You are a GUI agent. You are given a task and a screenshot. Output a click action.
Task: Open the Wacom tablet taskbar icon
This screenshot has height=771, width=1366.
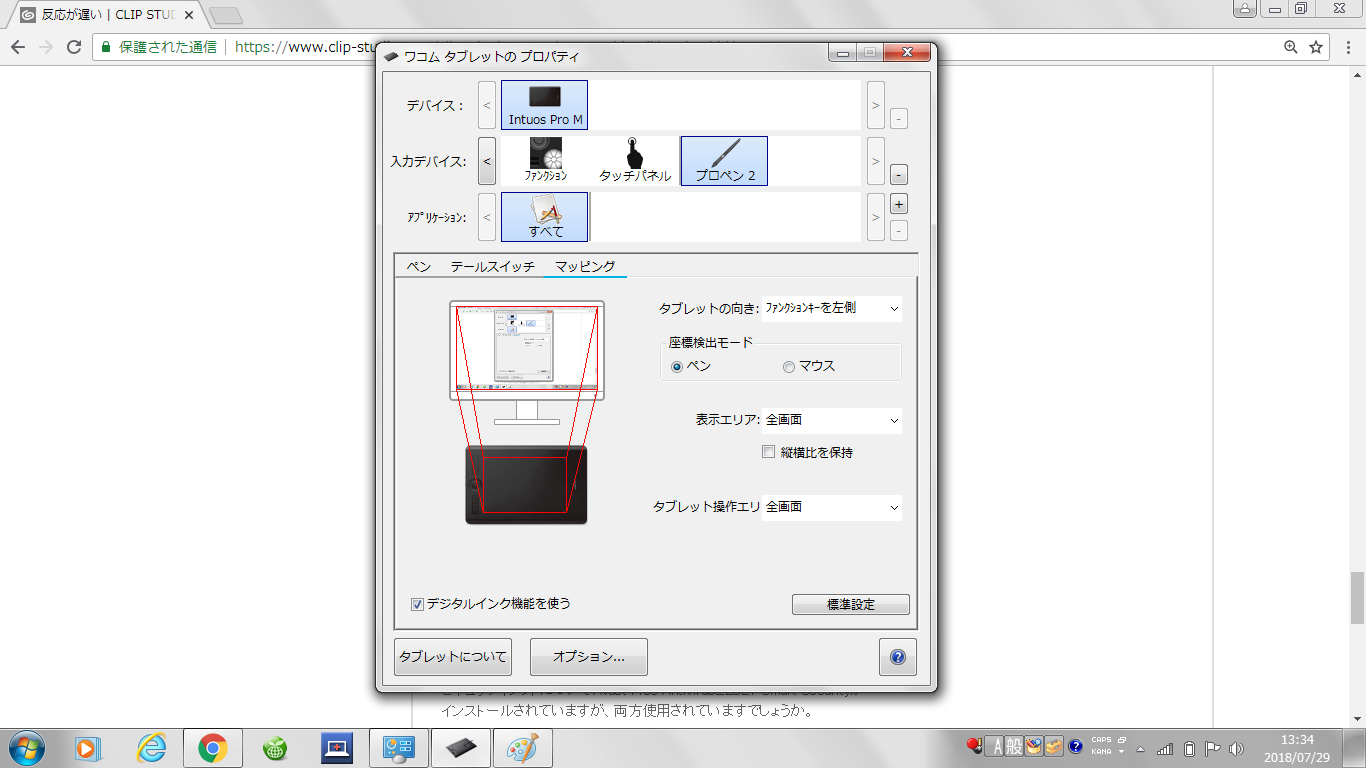point(460,748)
